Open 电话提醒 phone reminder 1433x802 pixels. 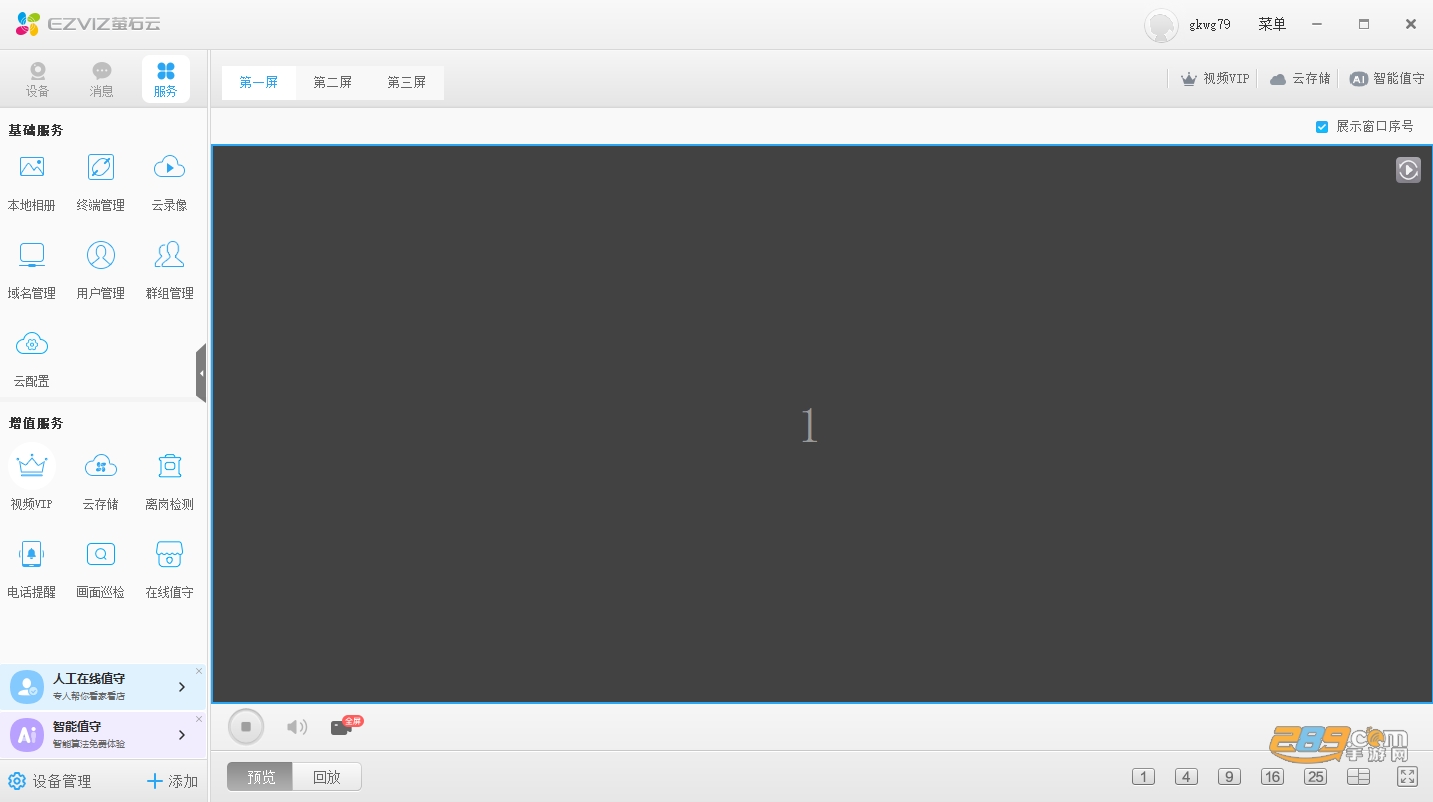pos(32,567)
